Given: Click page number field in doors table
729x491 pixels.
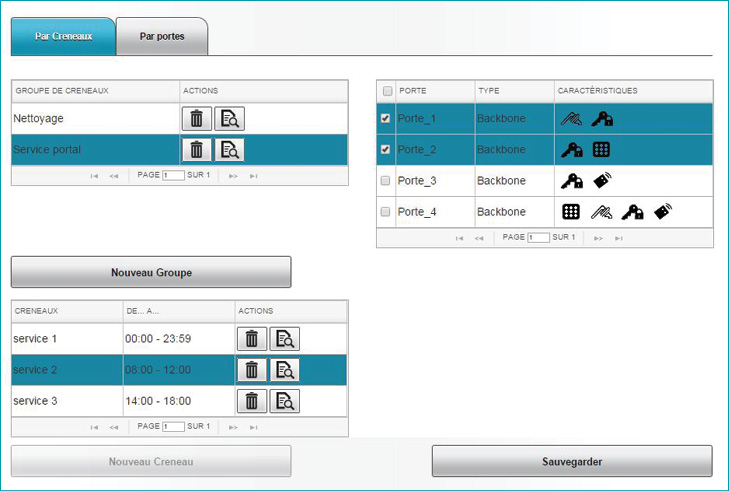Looking at the screenshot, I should [538, 238].
